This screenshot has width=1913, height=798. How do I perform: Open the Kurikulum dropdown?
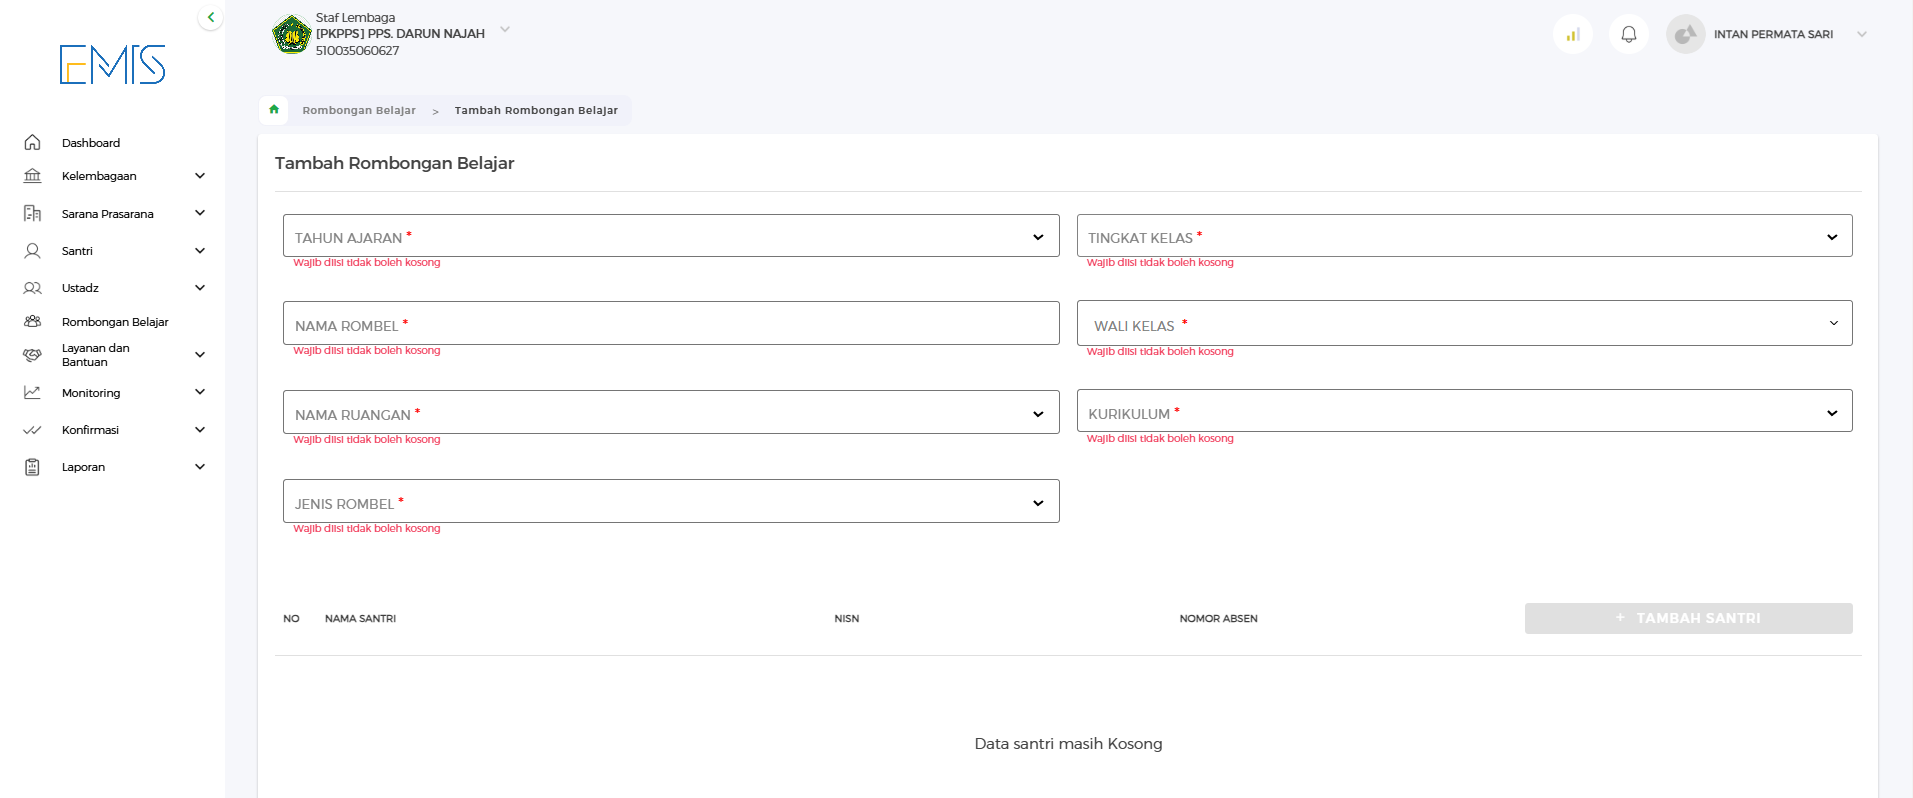[x=1464, y=412]
